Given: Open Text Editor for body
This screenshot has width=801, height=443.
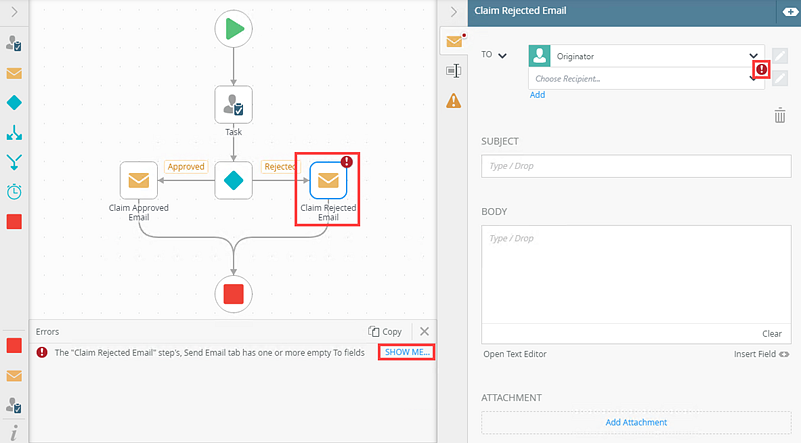Looking at the screenshot, I should point(515,354).
